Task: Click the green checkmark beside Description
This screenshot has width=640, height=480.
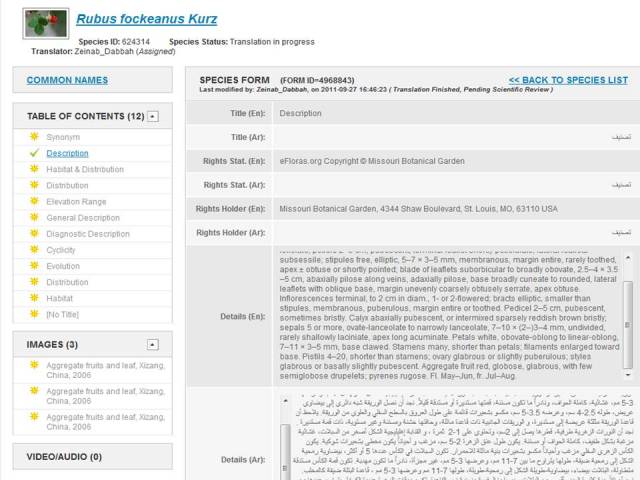Action: [x=34, y=153]
